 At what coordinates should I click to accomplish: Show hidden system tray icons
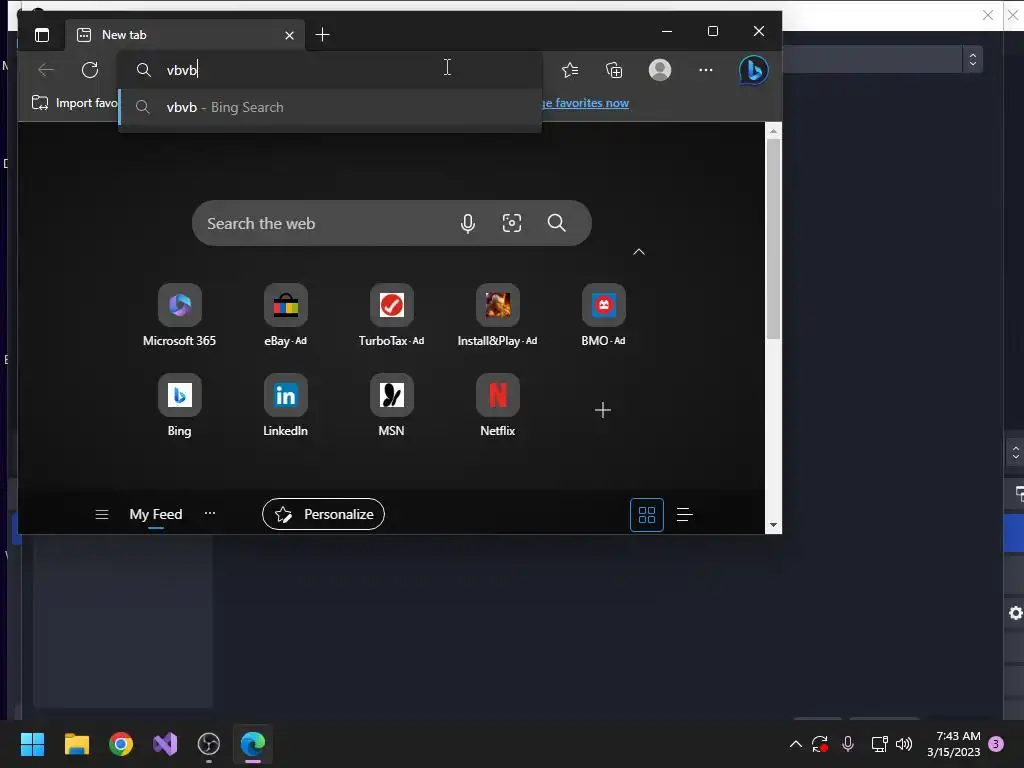(795, 744)
